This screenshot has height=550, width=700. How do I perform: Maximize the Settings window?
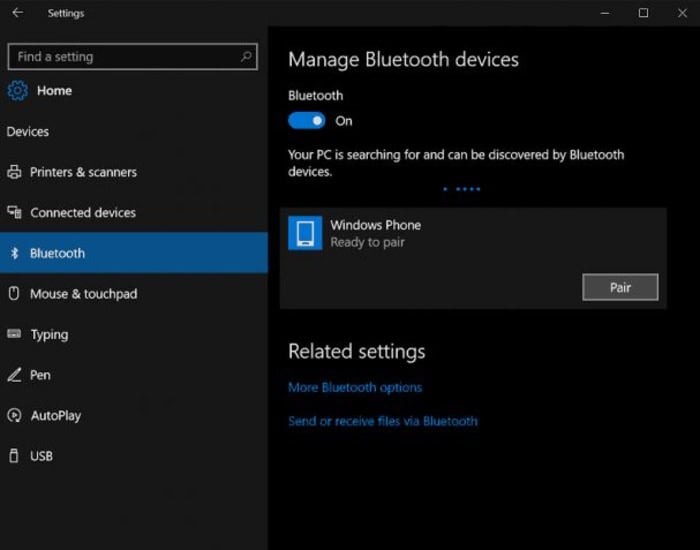[x=643, y=13]
